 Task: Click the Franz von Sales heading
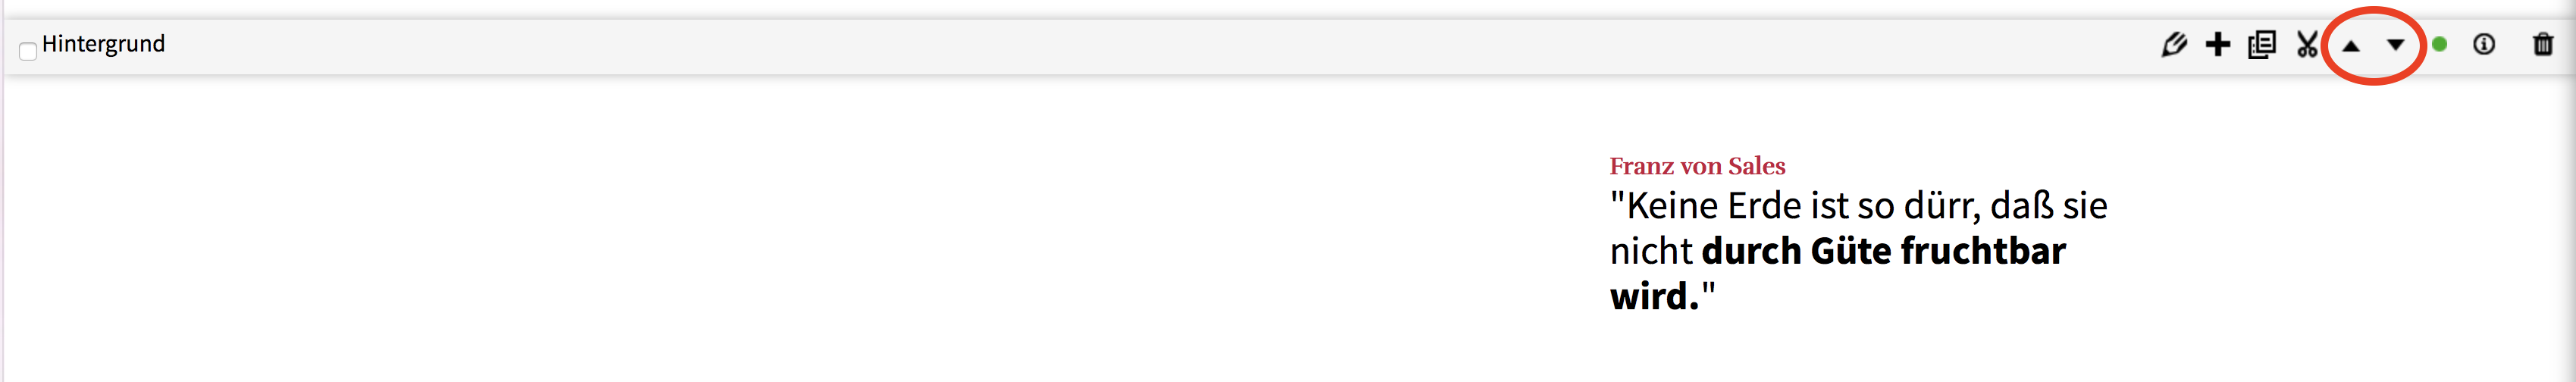point(1697,165)
